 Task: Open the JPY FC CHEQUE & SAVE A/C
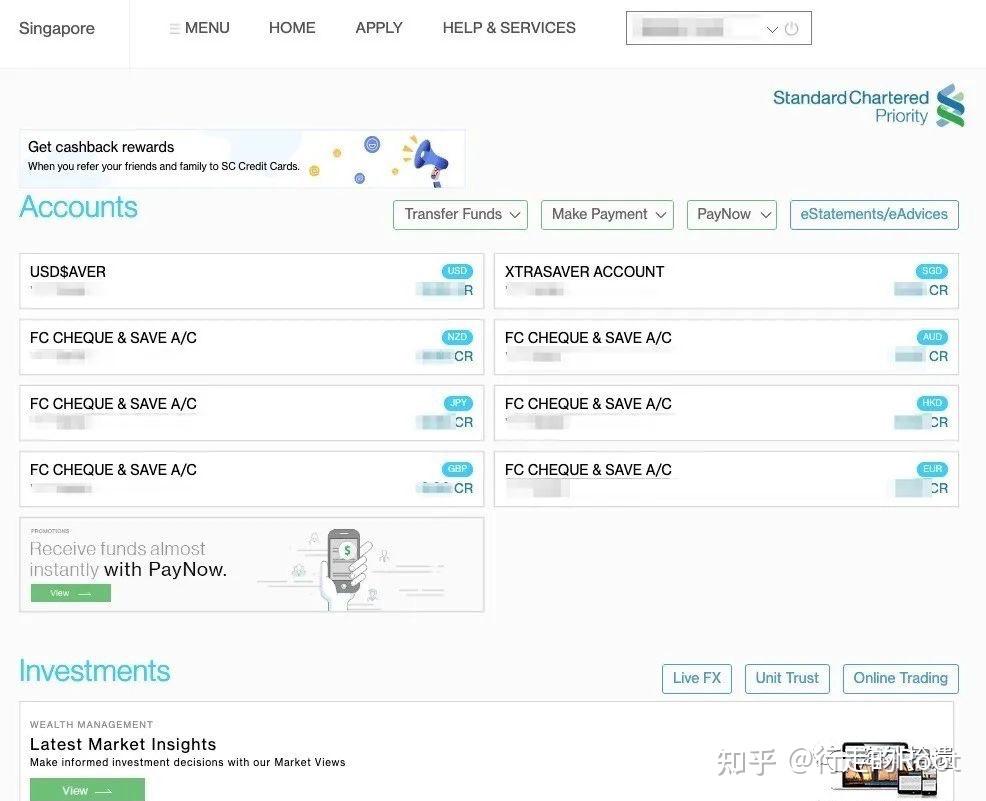click(x=252, y=413)
